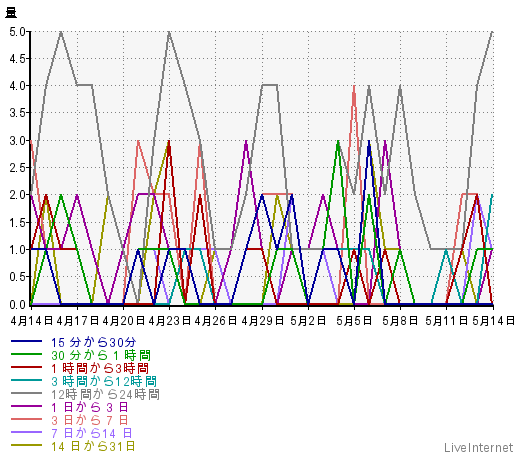Select the 7日から14日 legend label
Image resolution: width=520 pixels, height=457 pixels.
(x=92, y=433)
